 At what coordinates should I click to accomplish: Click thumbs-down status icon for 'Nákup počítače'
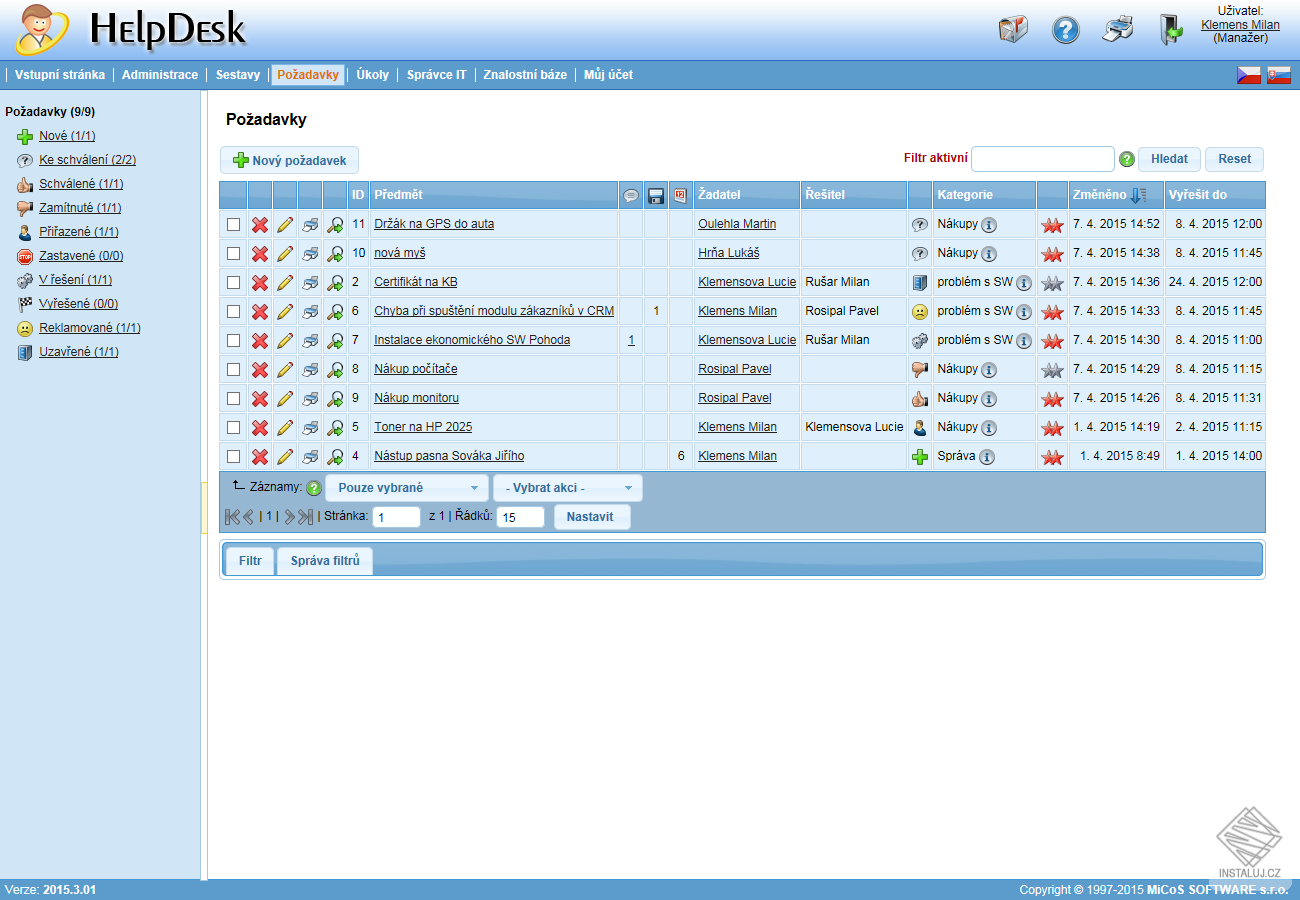(x=920, y=370)
